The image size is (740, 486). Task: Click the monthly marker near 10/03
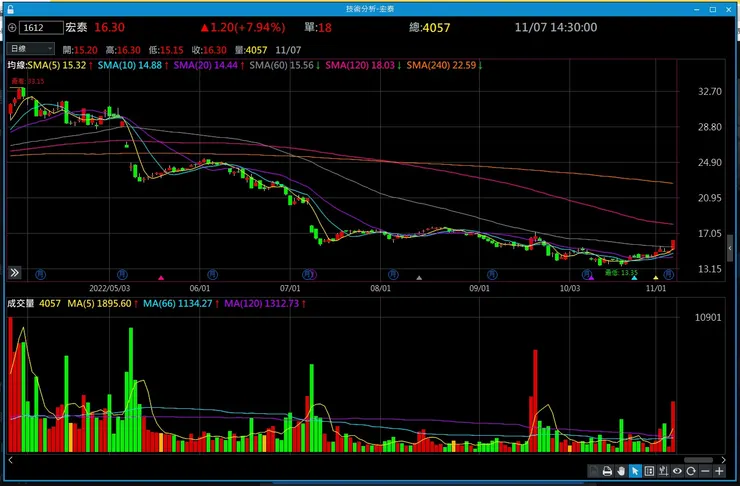point(586,274)
